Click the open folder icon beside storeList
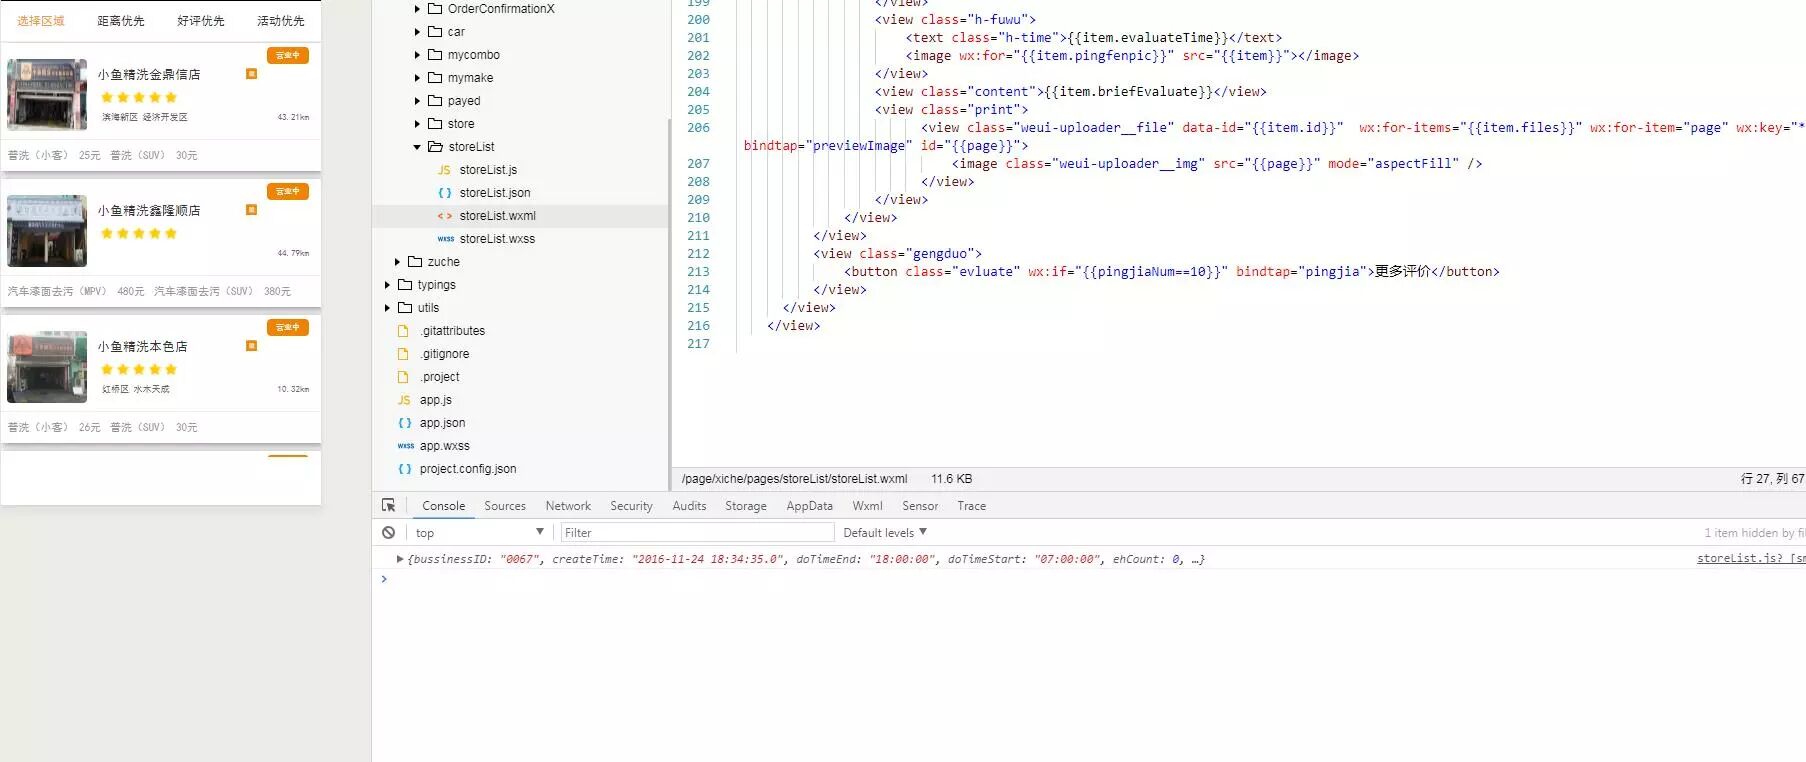Image resolution: width=1806 pixels, height=762 pixels. tap(435, 147)
